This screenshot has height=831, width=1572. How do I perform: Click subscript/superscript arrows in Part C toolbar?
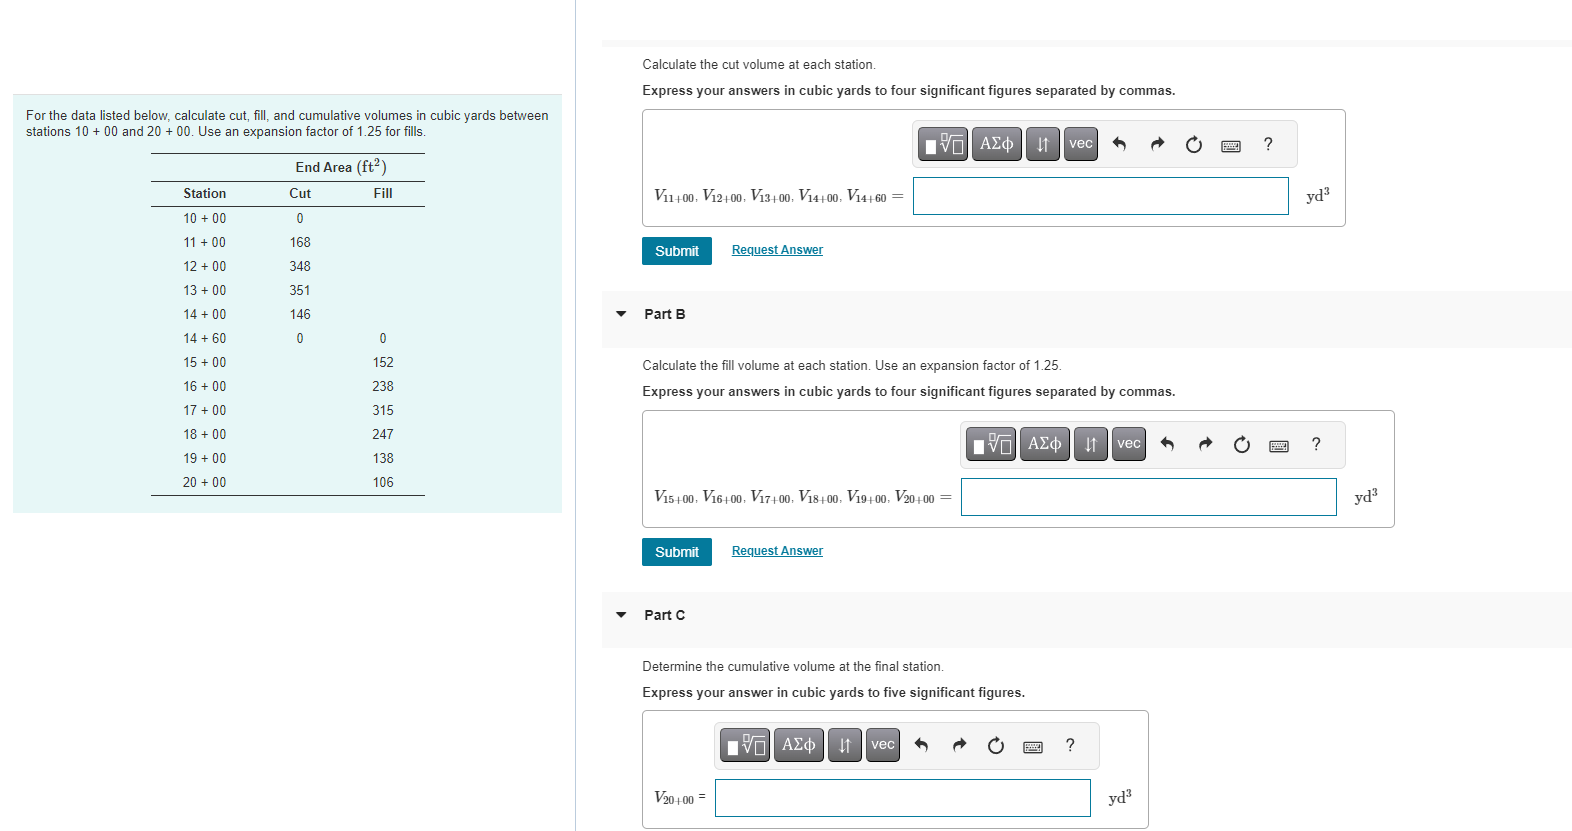pyautogui.click(x=845, y=745)
